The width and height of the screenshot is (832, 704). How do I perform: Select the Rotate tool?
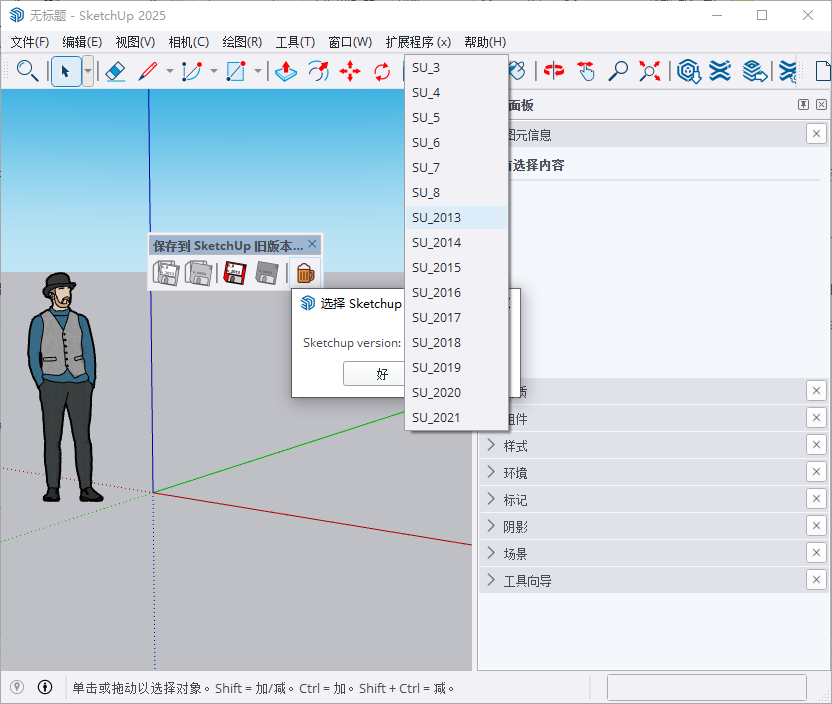[x=381, y=71]
